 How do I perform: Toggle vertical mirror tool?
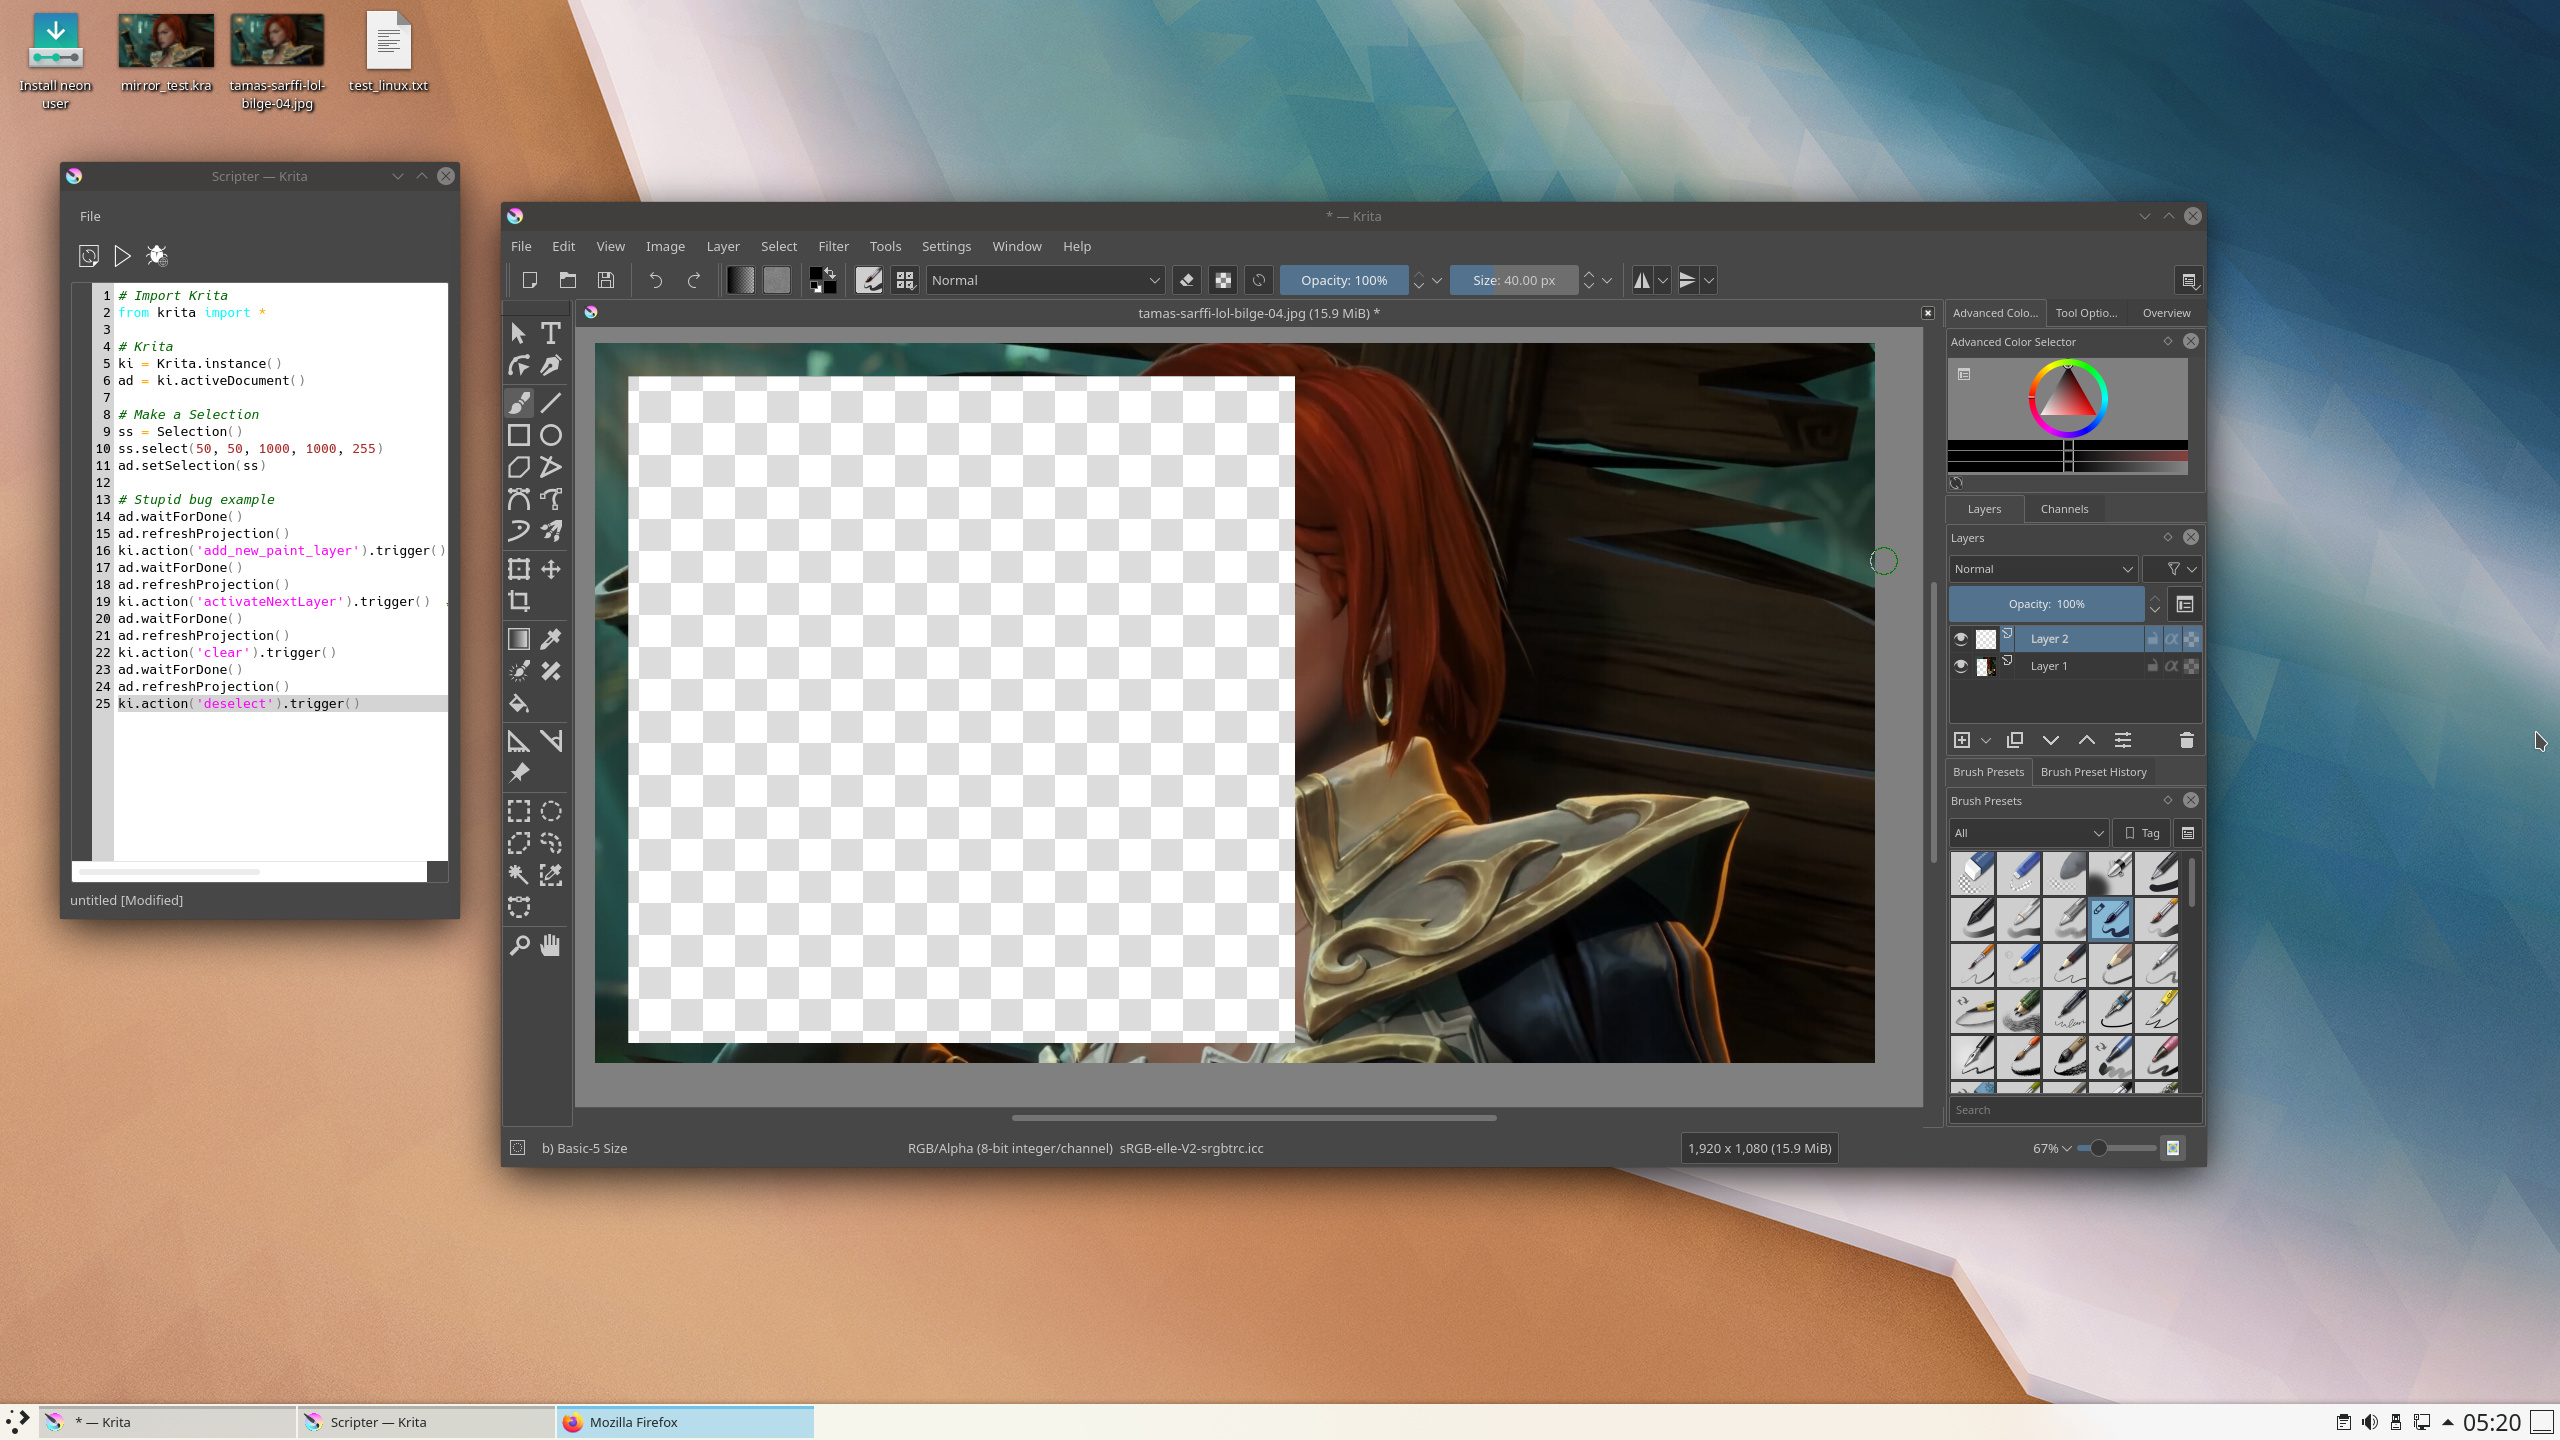coord(1688,281)
